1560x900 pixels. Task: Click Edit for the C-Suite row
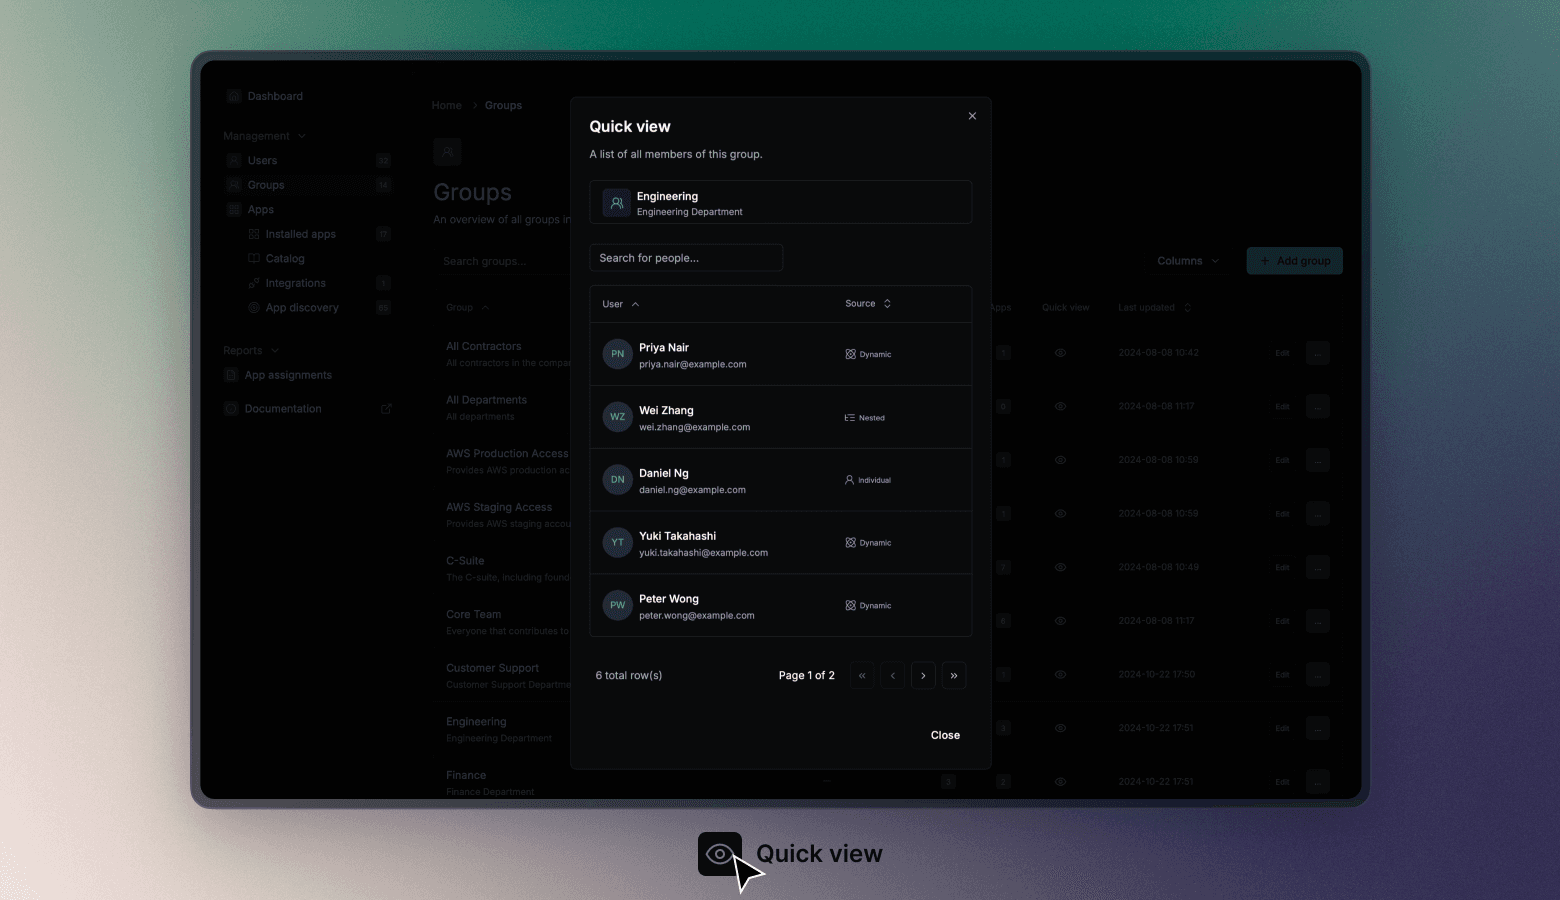coord(1282,567)
